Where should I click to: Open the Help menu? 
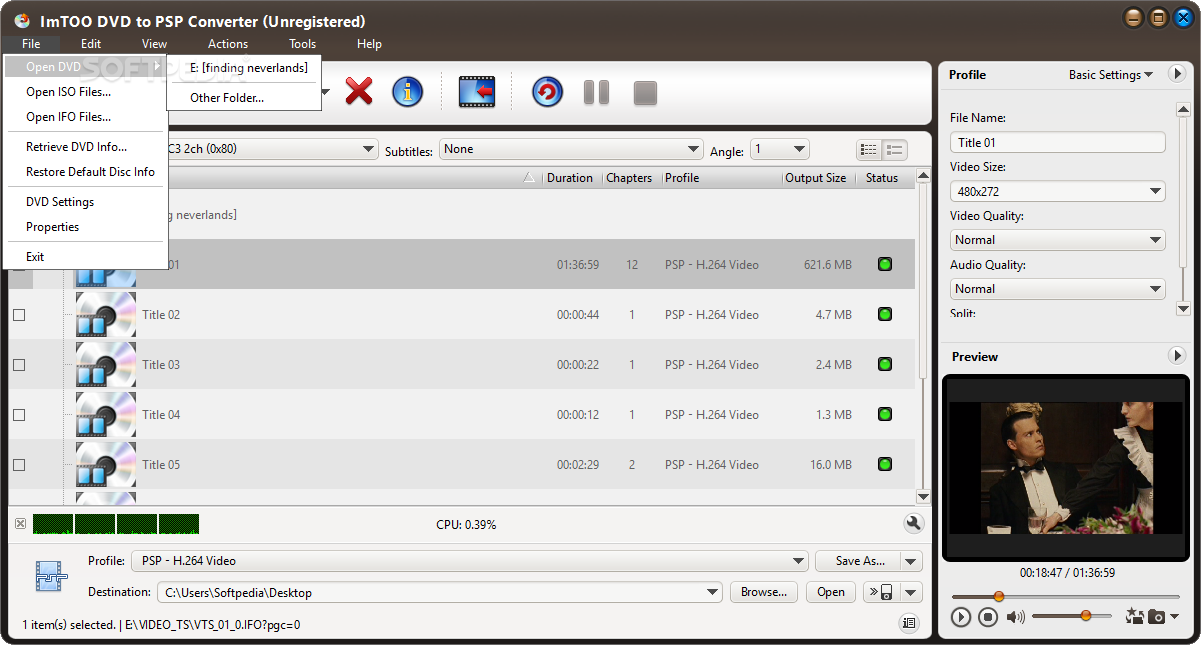point(369,44)
